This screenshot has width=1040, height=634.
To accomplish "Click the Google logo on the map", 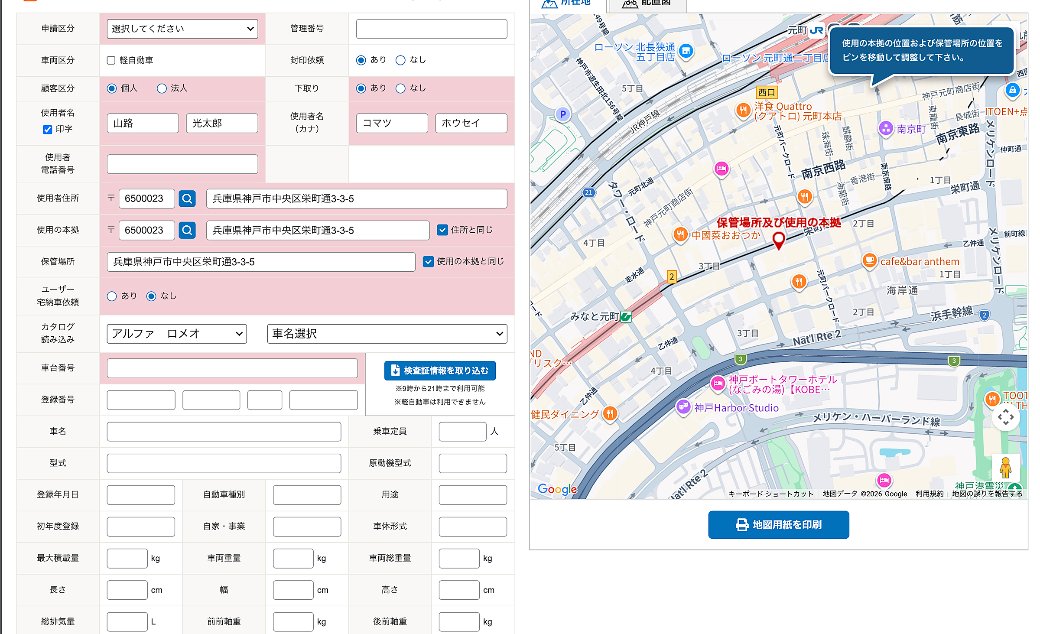I will click(x=557, y=489).
